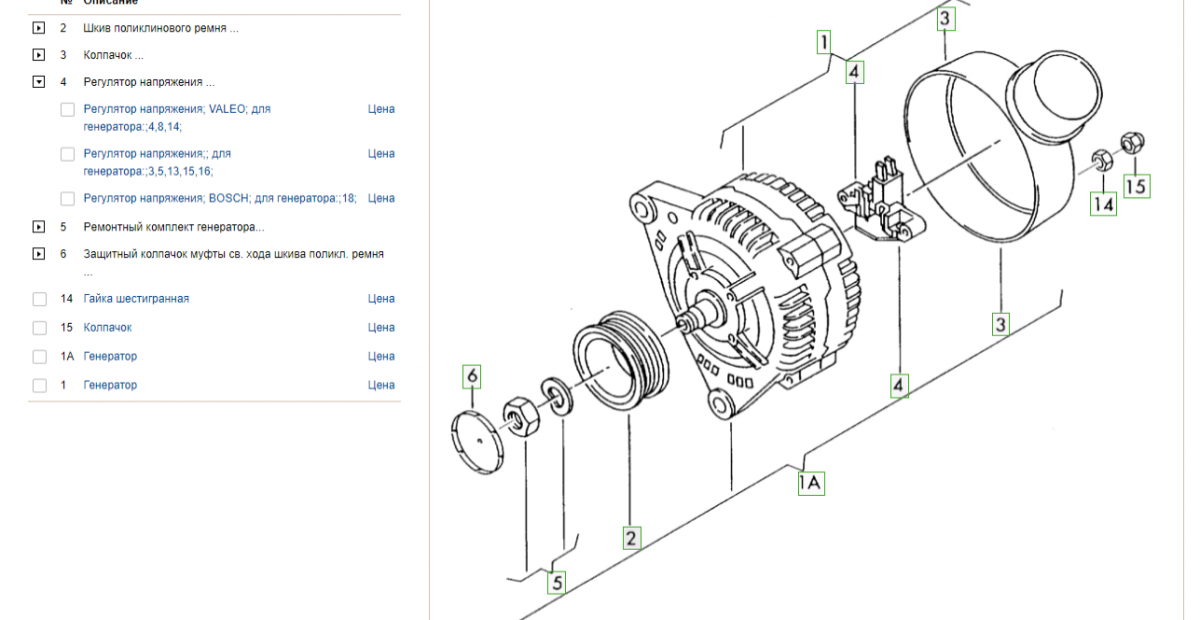Click diagram callout 5
The height and width of the screenshot is (620, 1200).
[x=556, y=582]
